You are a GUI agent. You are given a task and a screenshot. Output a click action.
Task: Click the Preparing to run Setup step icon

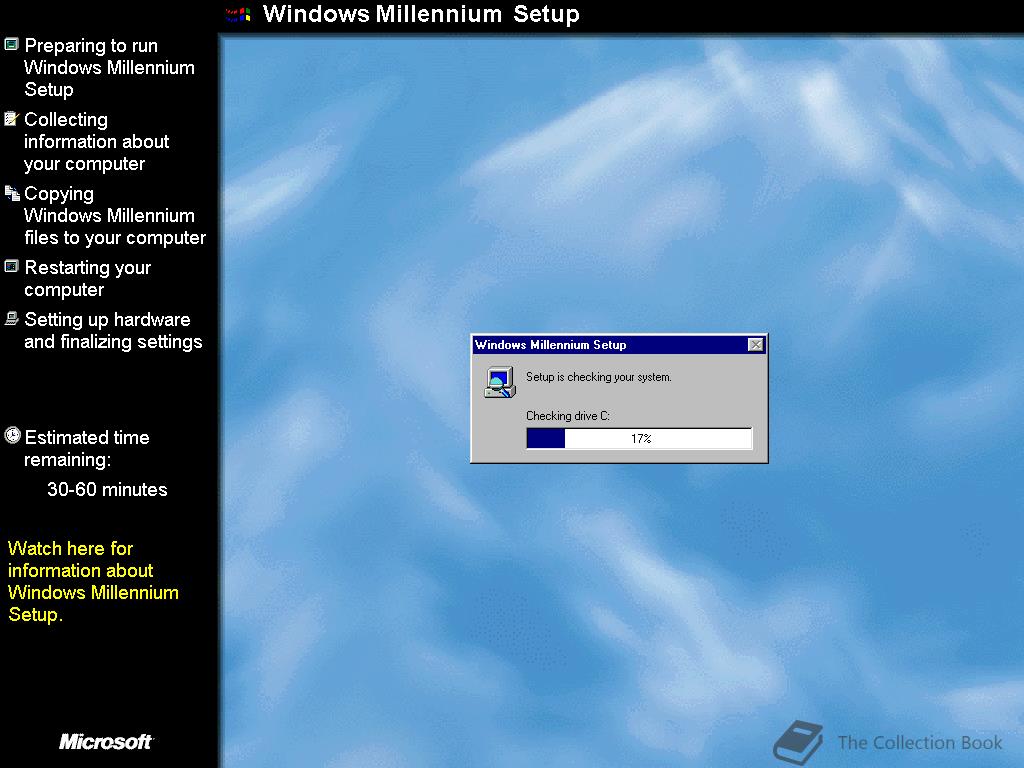(11, 44)
